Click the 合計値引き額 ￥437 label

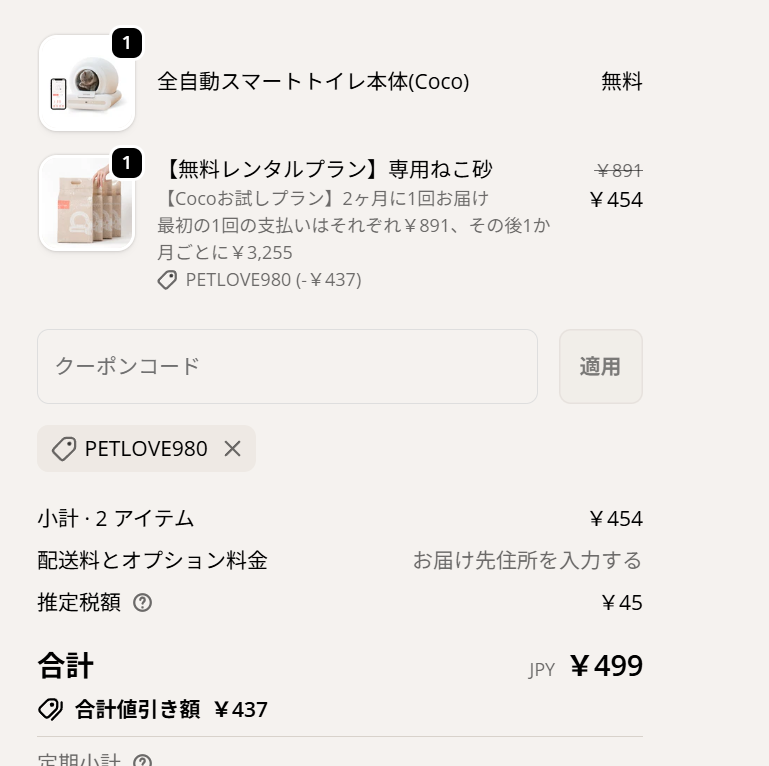coord(171,709)
